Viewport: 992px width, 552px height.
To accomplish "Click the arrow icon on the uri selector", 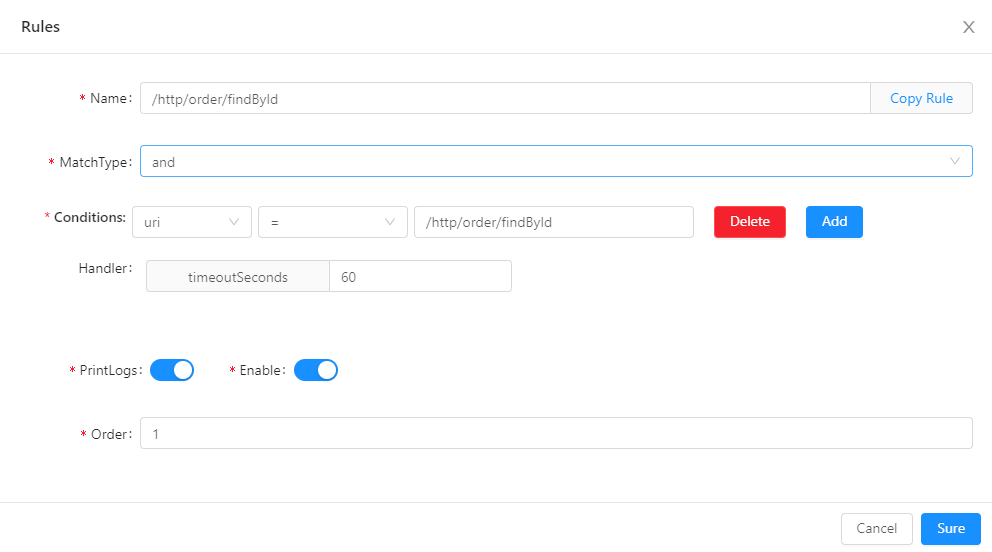I will pyautogui.click(x=235, y=222).
